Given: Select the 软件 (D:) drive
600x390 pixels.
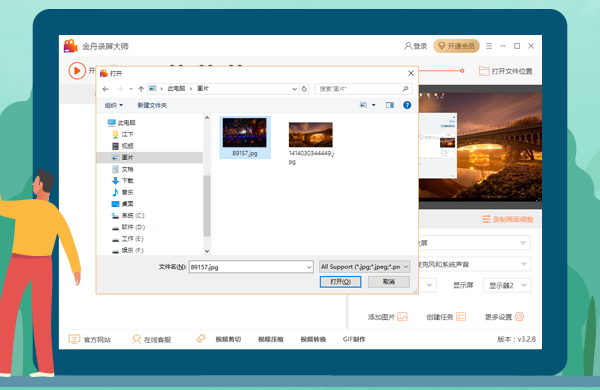Looking at the screenshot, I should tap(128, 227).
